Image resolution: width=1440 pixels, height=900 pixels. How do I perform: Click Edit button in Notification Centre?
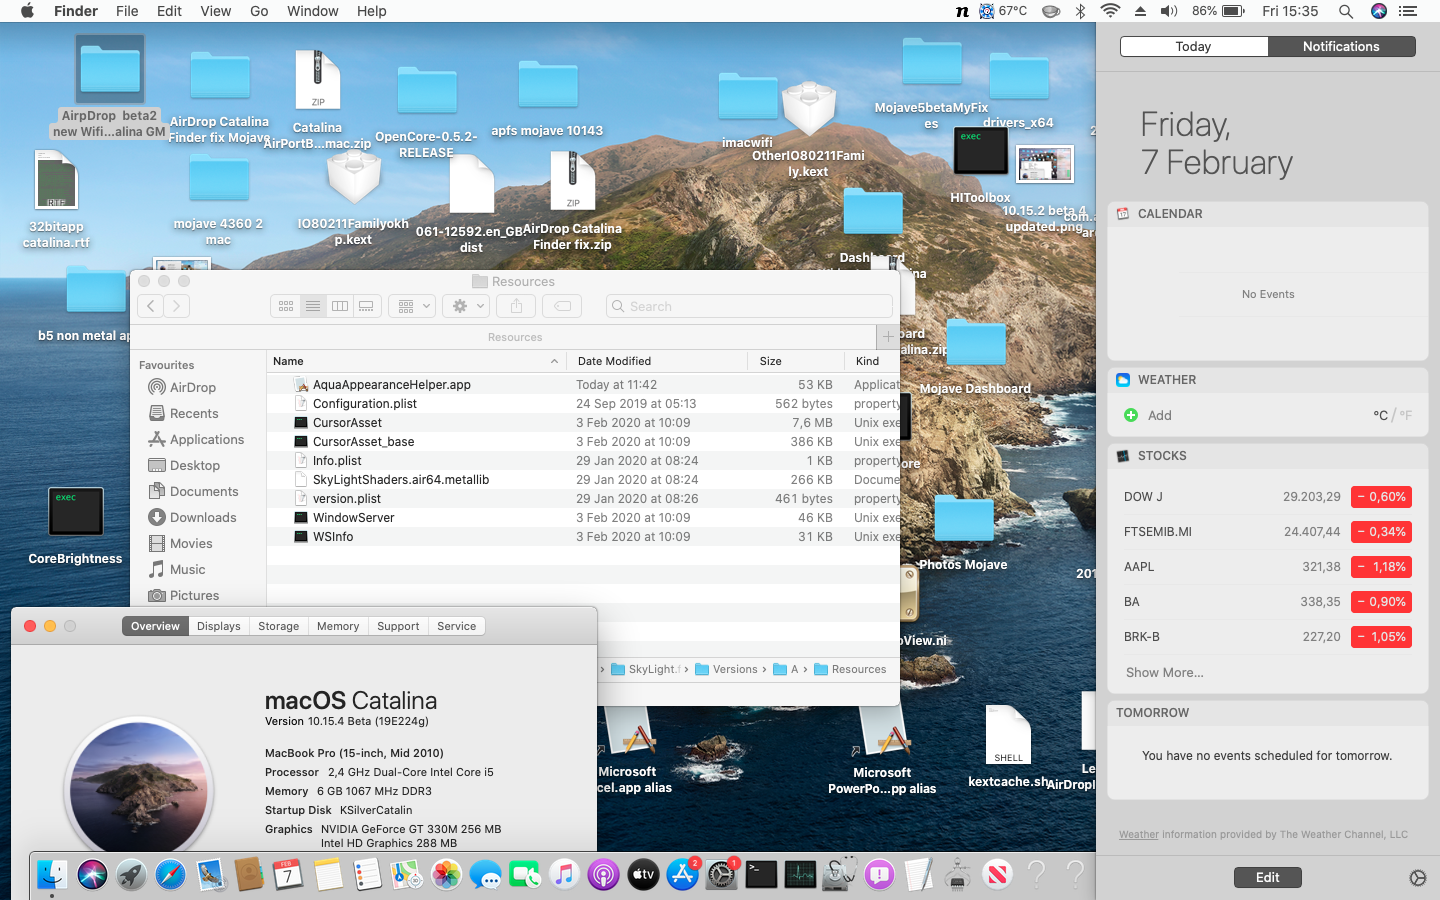click(1267, 877)
